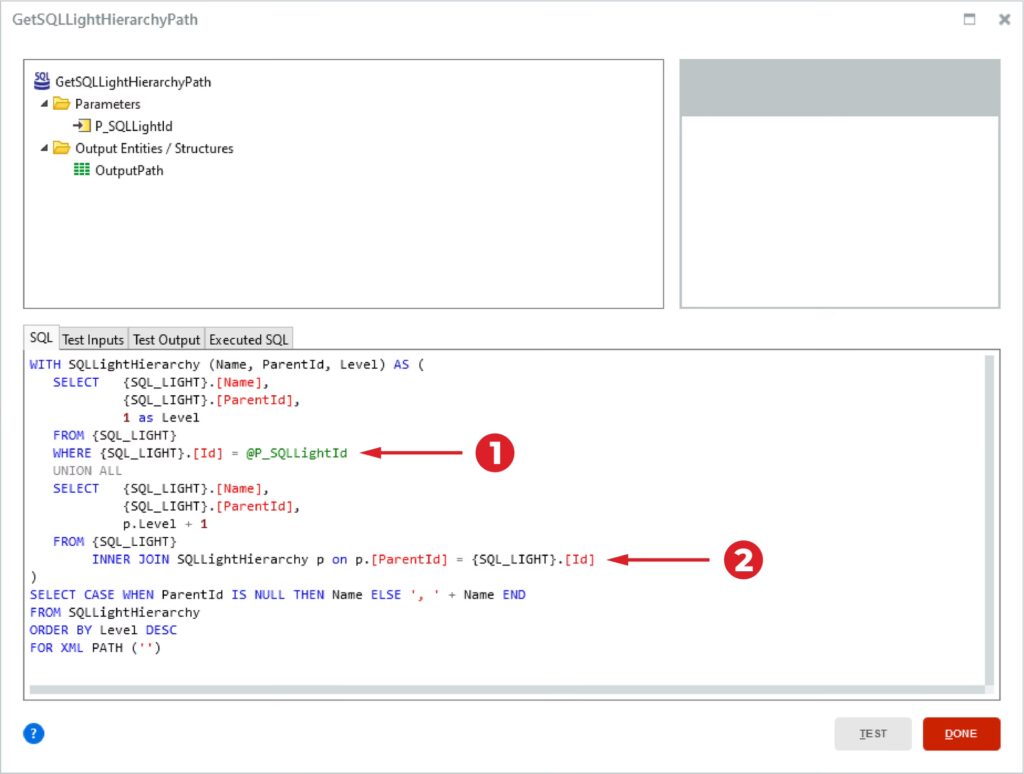Switch to the Test Inputs tab
Screen dimensions: 1024x774
pyautogui.click(x=92, y=340)
